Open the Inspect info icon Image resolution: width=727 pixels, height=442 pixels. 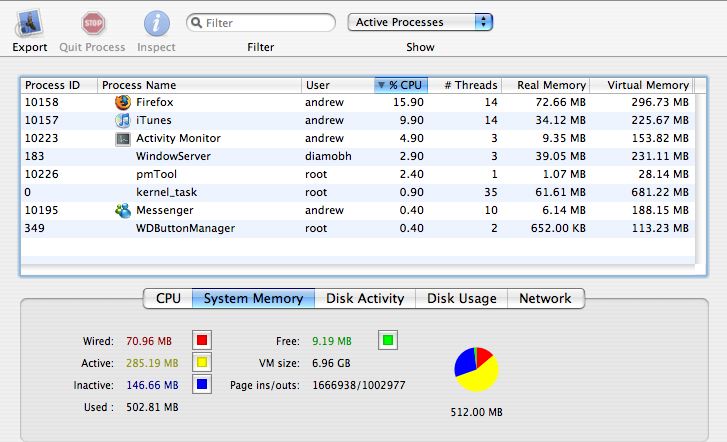click(x=156, y=23)
